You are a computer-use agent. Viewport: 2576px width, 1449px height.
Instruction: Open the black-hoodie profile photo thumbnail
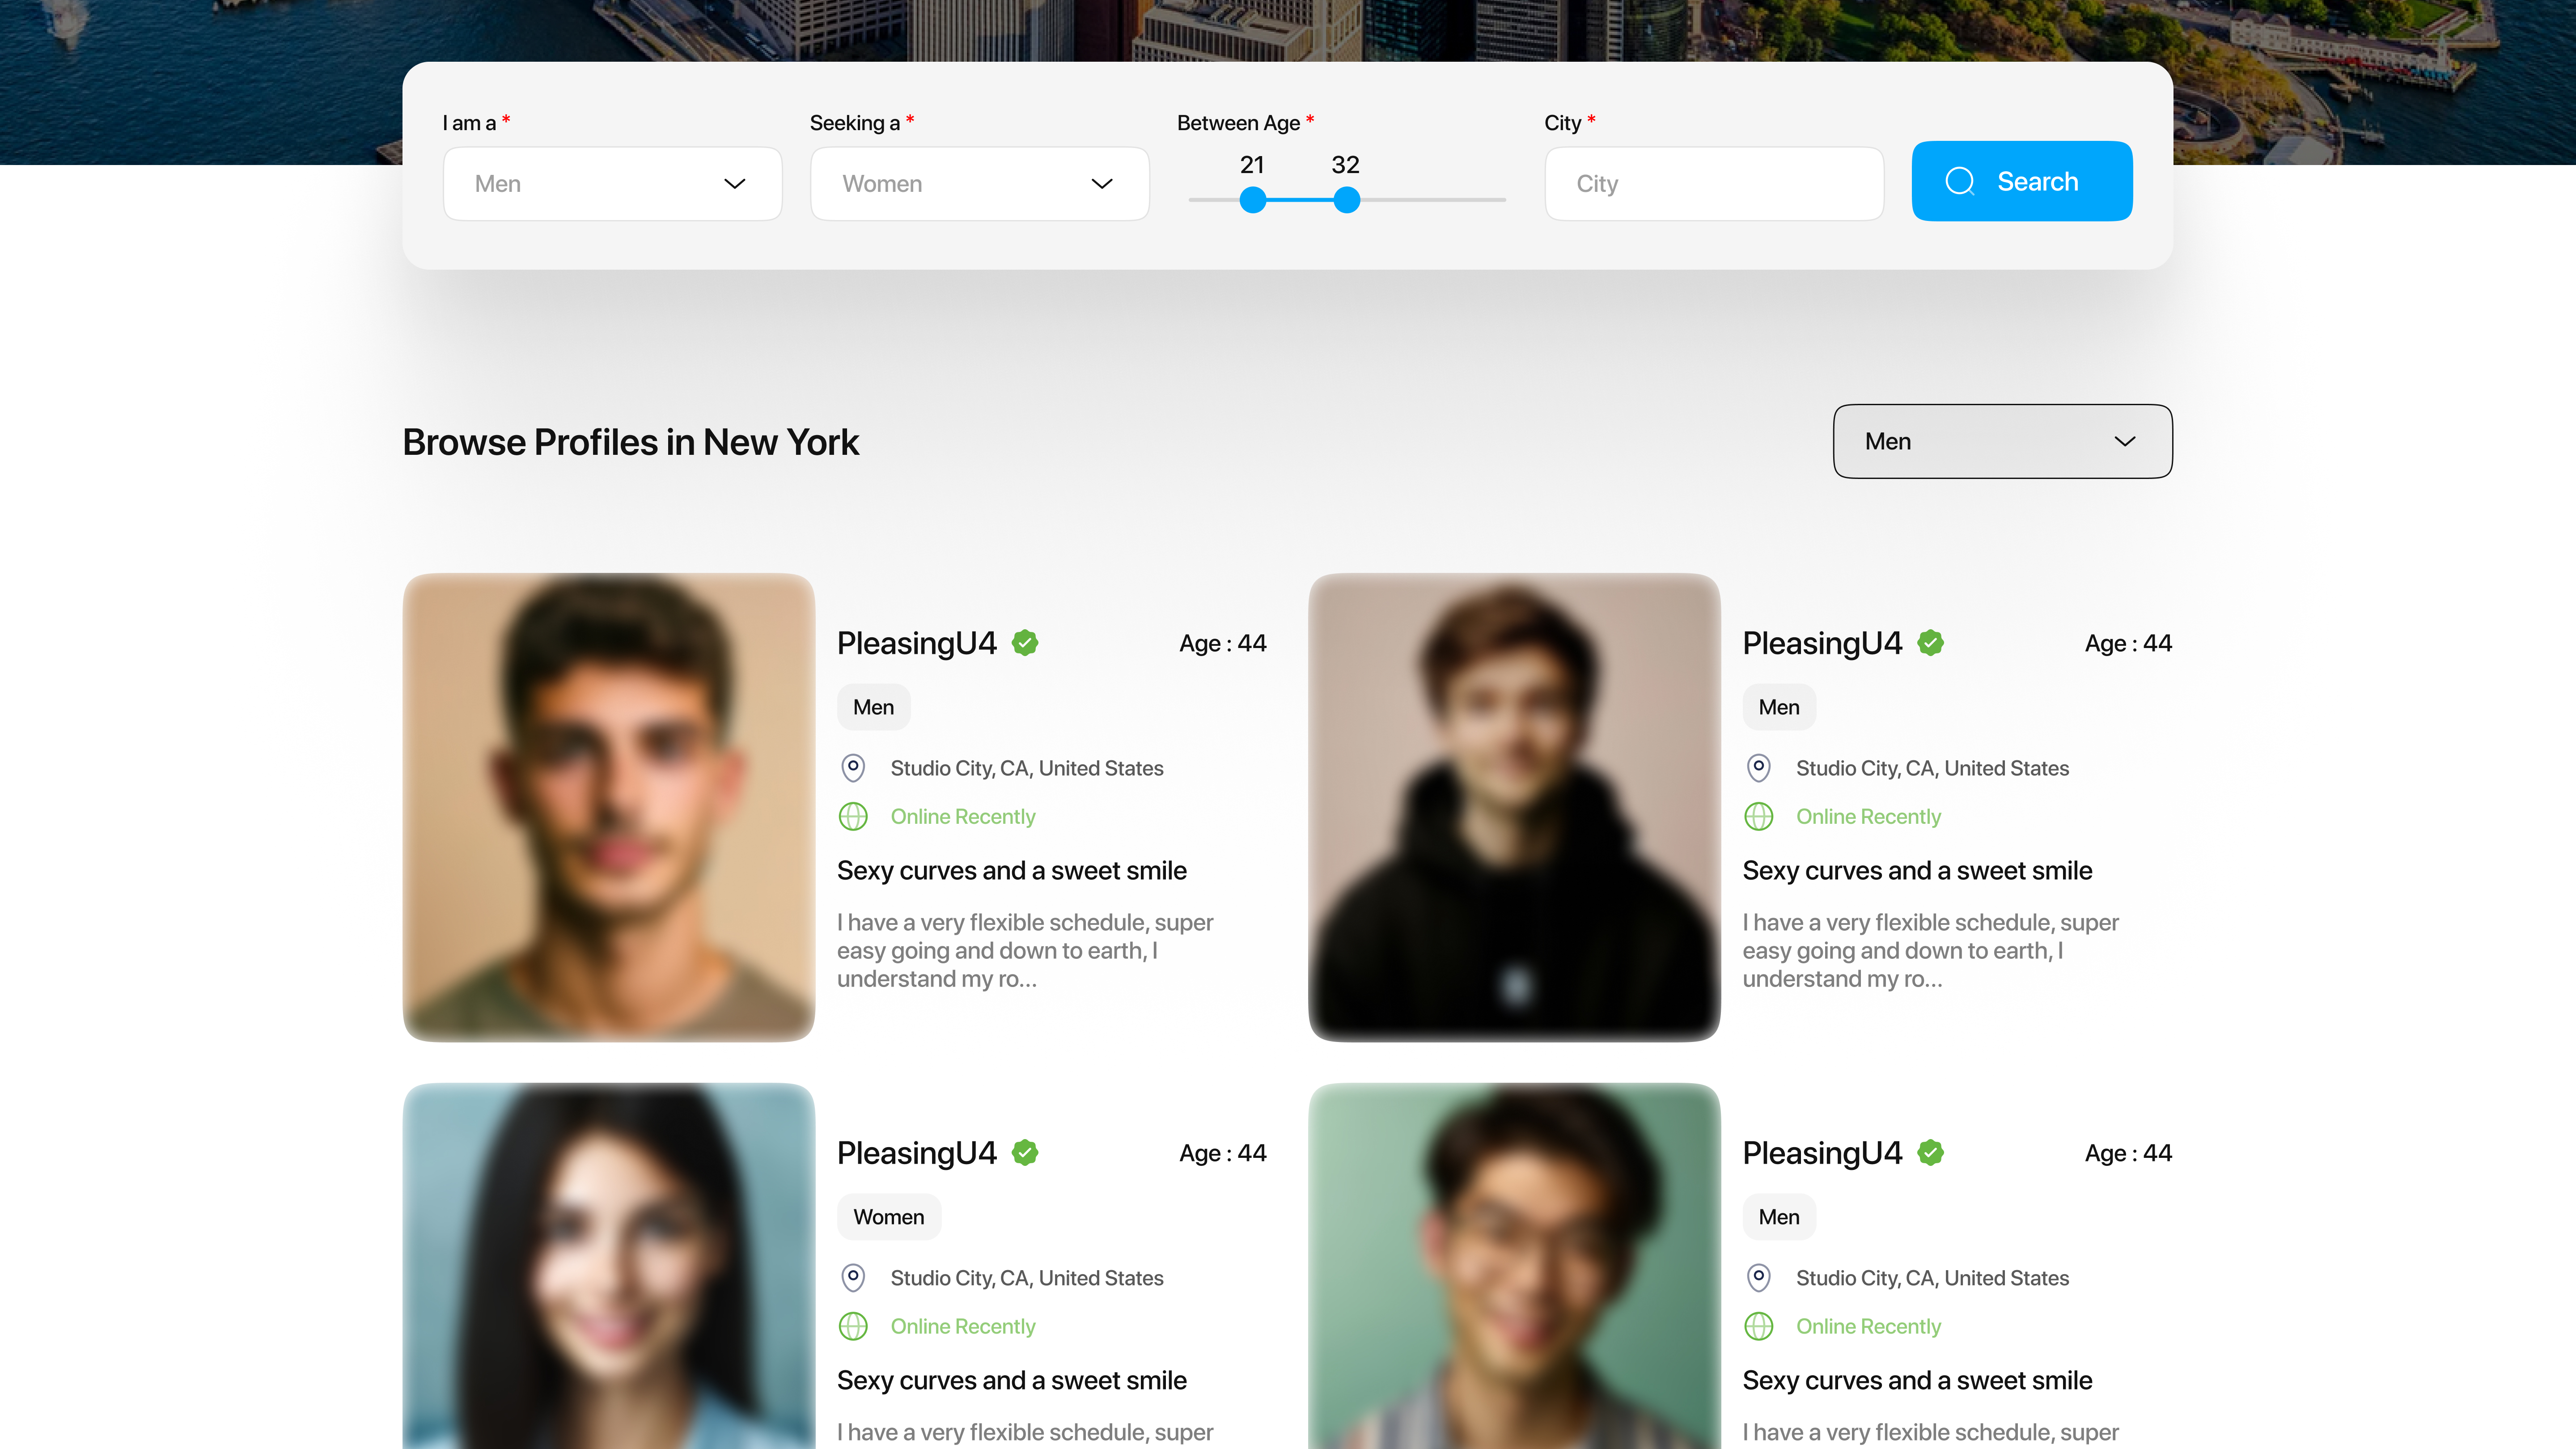1514,807
